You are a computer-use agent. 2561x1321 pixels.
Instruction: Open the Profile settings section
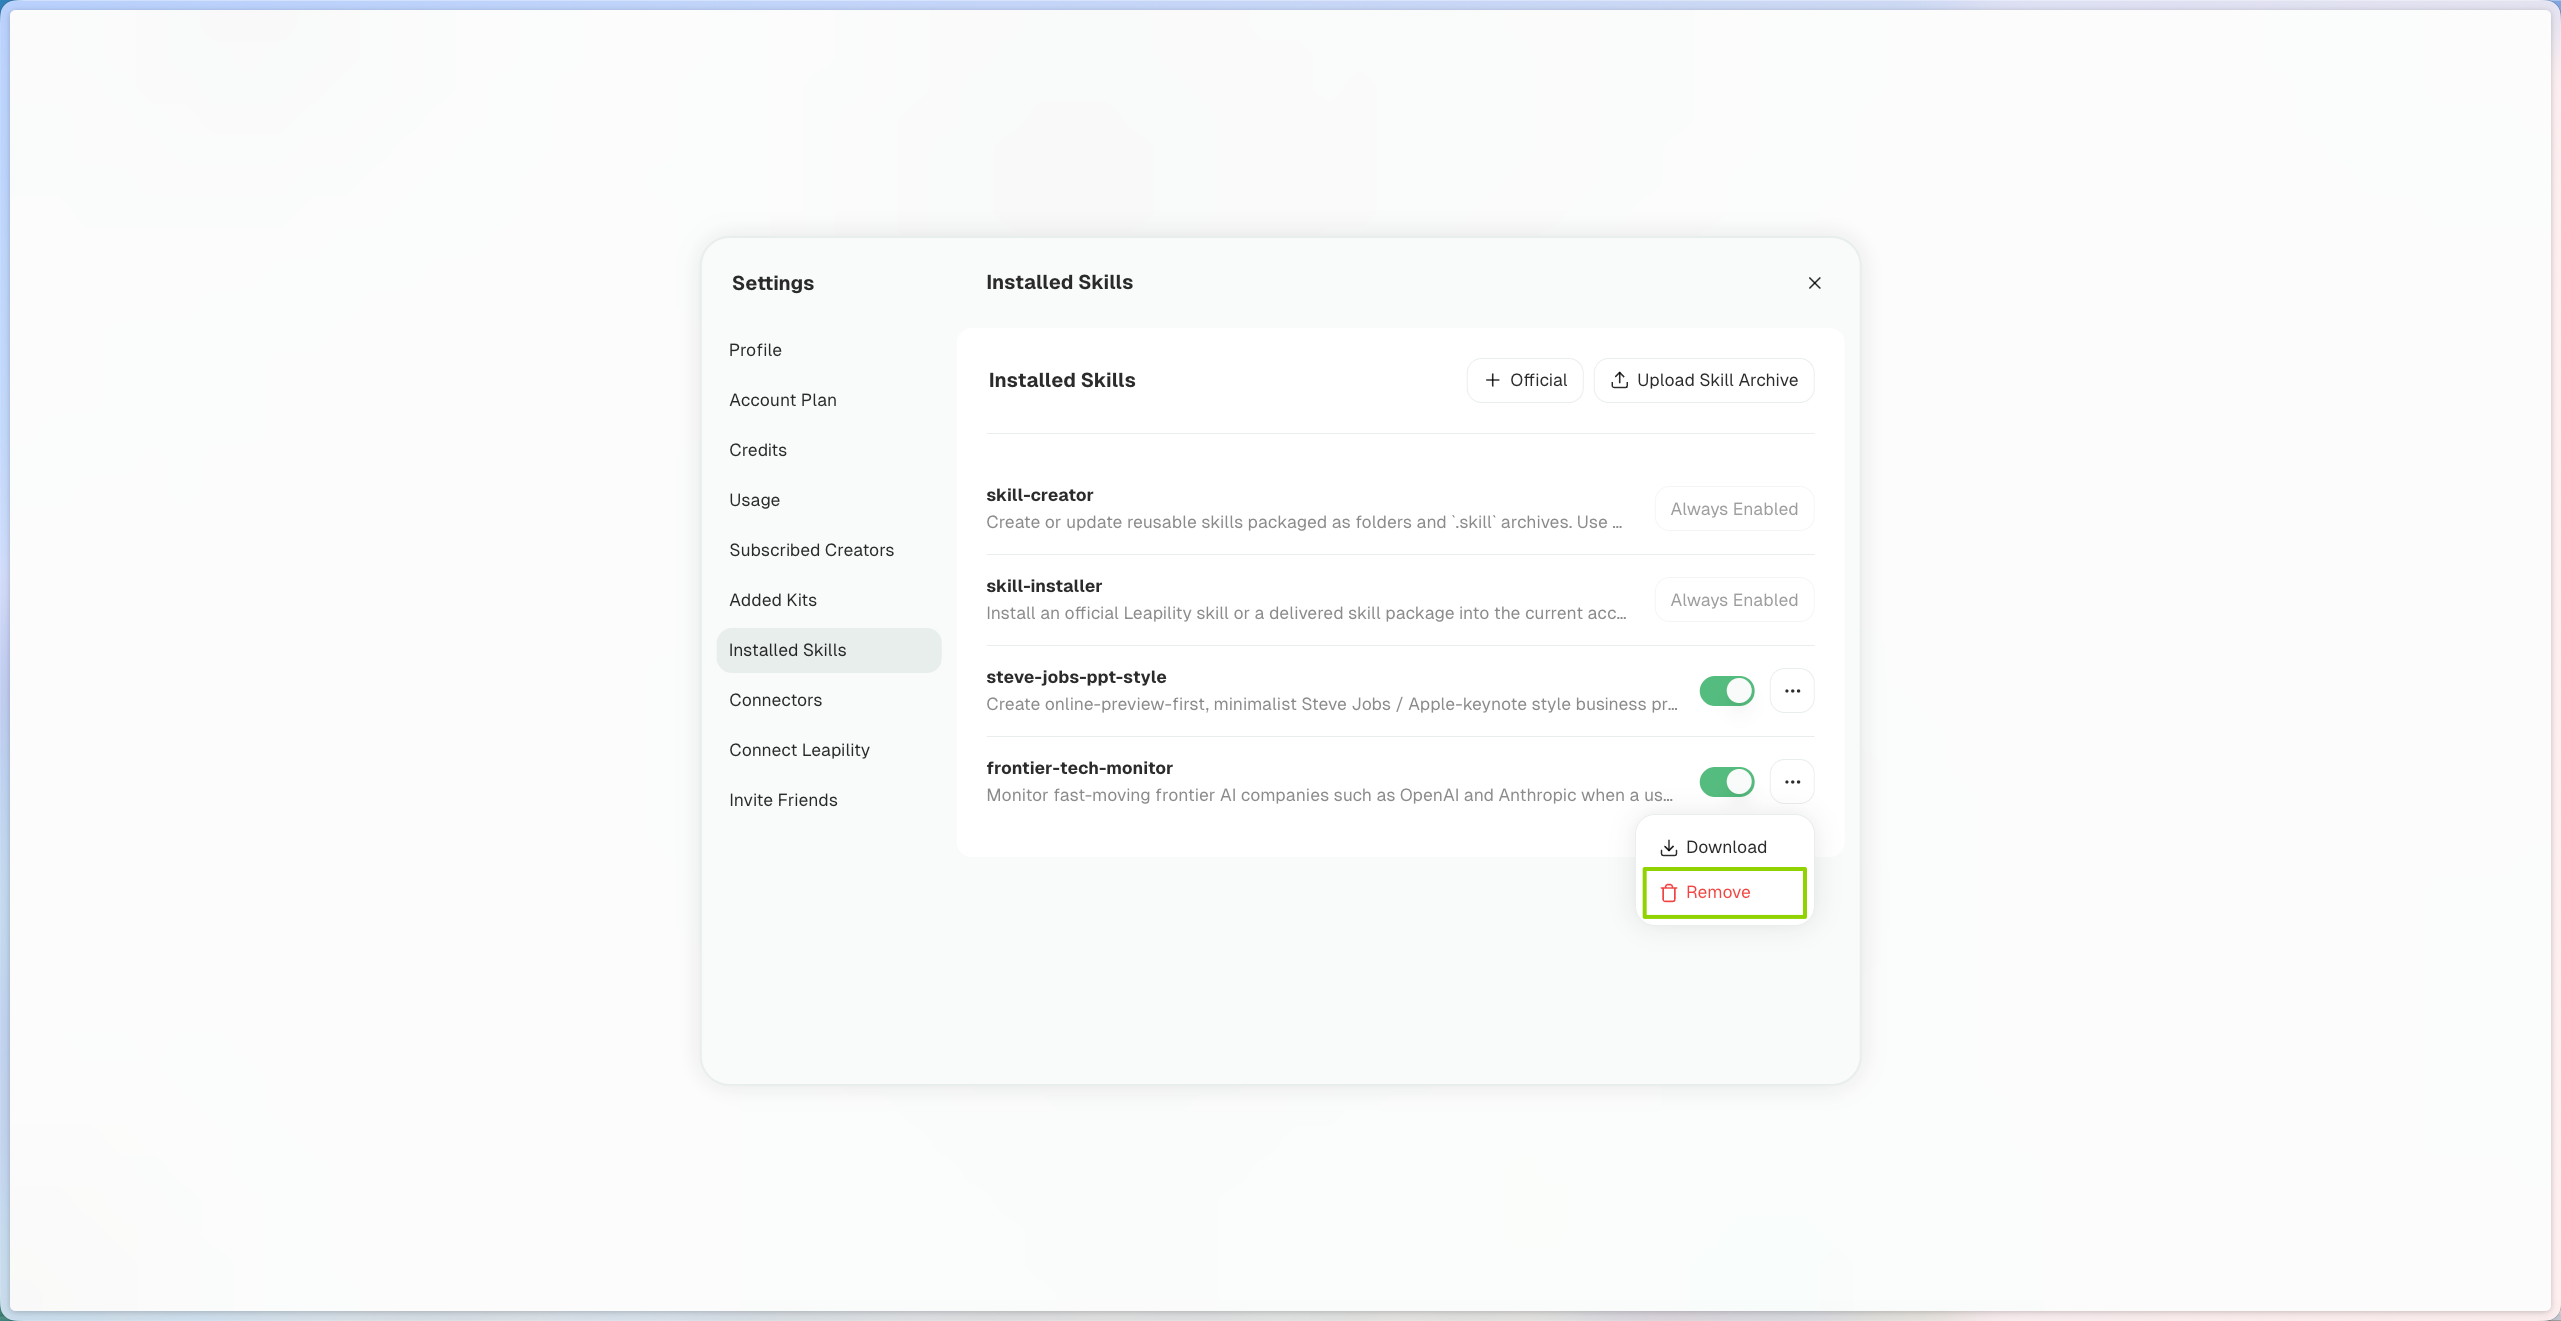(x=829, y=350)
